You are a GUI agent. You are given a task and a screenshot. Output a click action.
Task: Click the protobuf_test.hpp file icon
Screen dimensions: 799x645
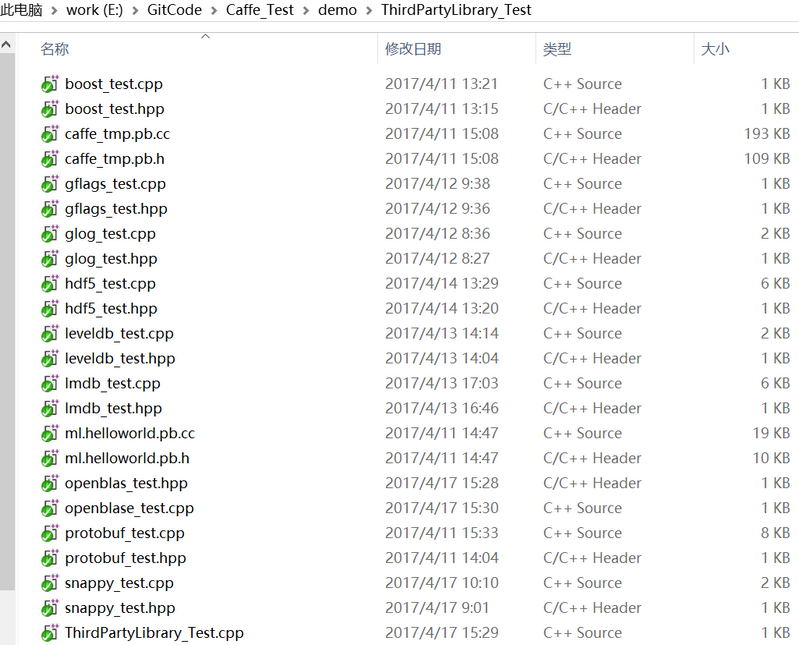pos(49,558)
